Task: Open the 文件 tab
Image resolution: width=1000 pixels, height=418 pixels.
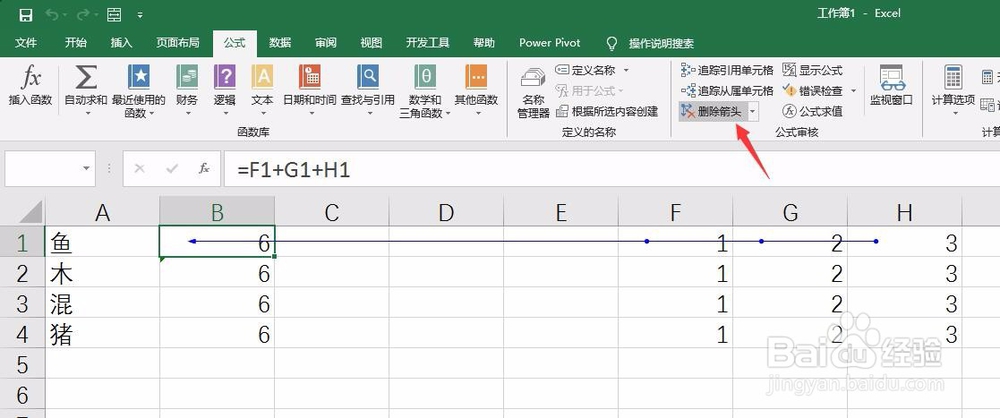Action: [26, 43]
